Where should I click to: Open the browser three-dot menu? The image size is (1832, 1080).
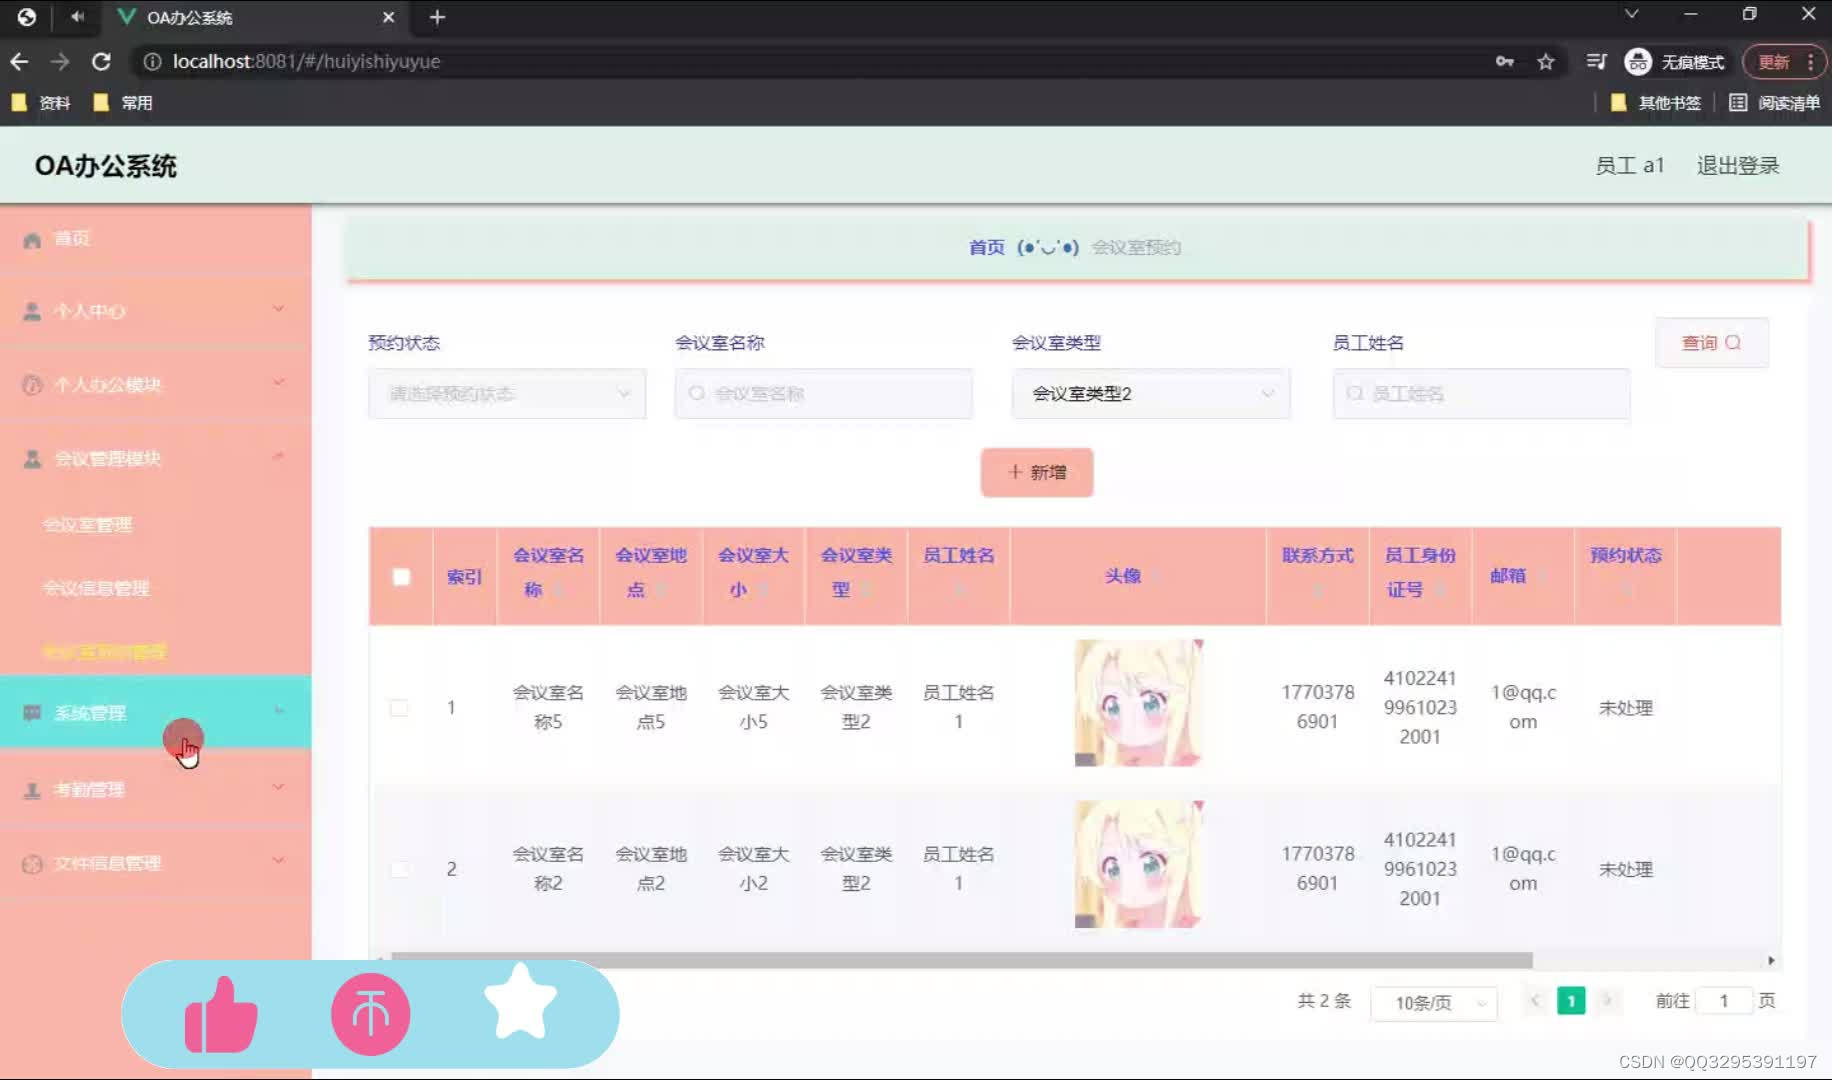tap(1810, 62)
